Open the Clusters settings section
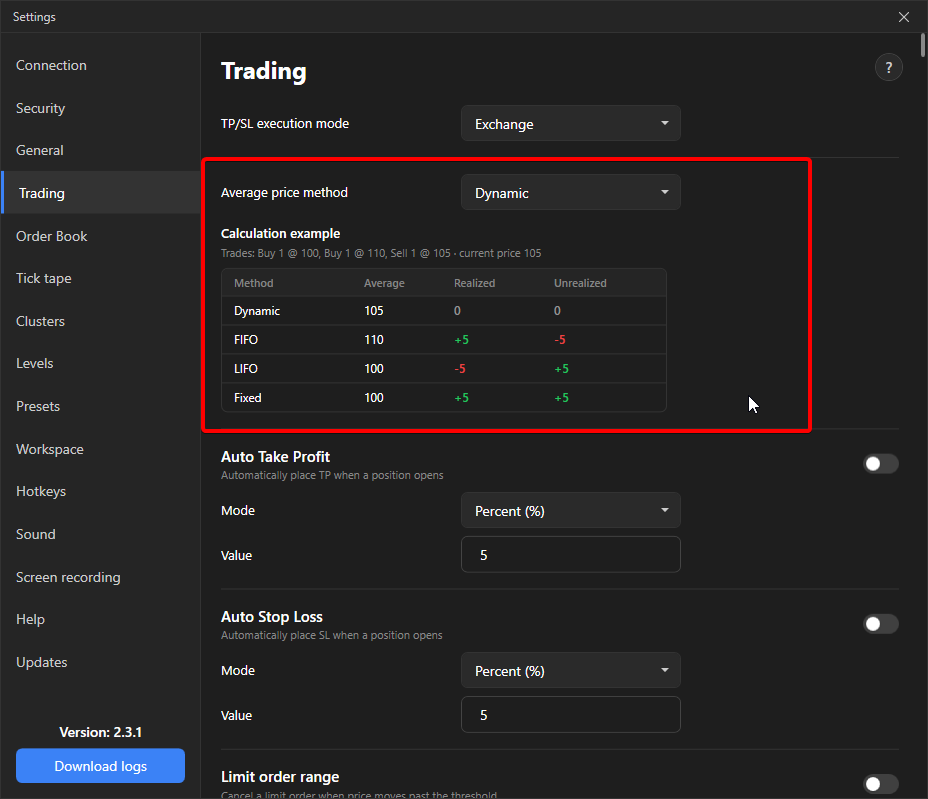The height and width of the screenshot is (799, 928). [x=101, y=321]
